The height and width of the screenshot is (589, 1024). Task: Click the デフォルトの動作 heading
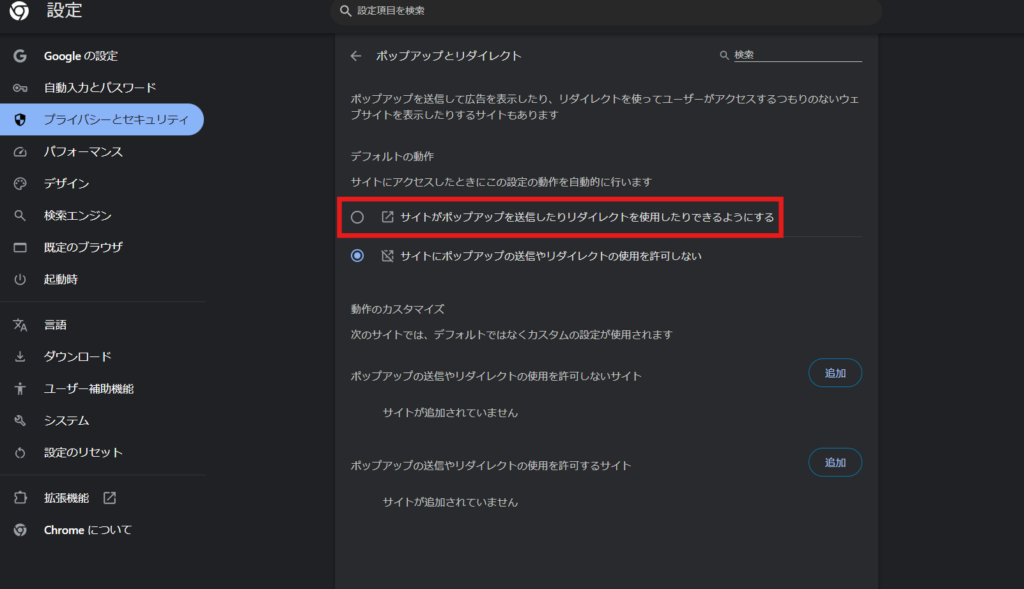392,156
